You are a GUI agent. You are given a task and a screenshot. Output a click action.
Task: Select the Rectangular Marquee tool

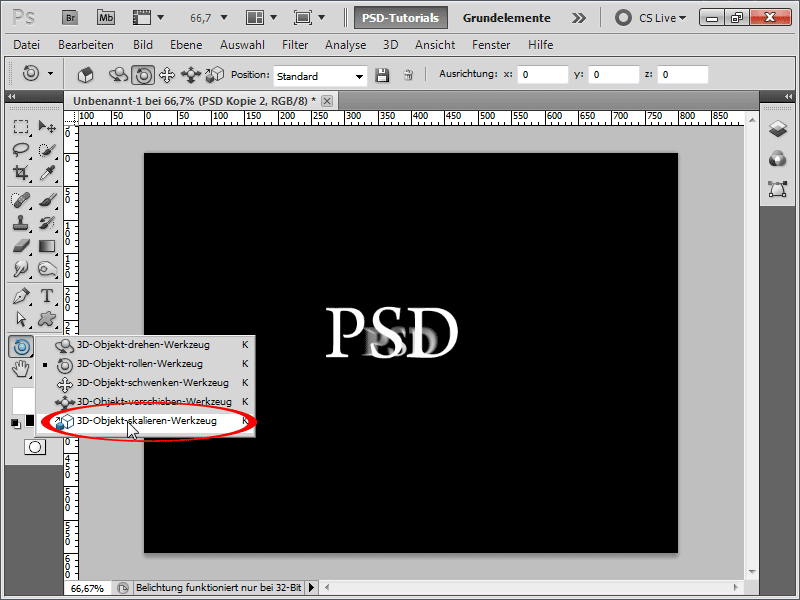tap(21, 127)
